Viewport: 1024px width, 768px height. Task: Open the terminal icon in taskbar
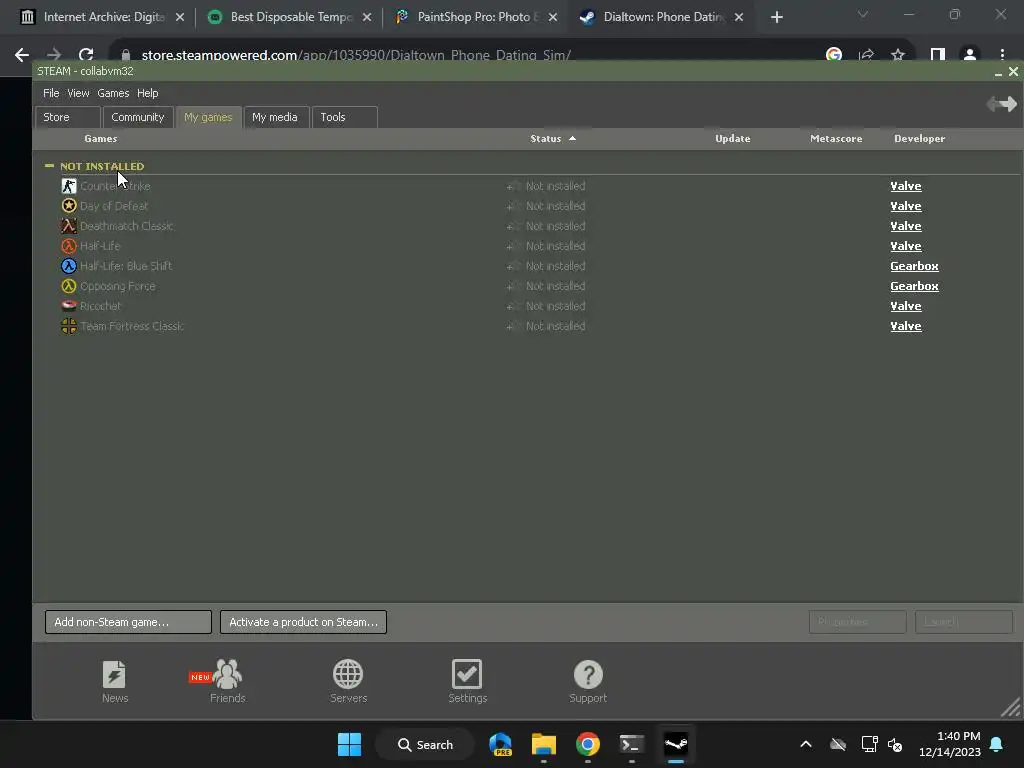point(632,744)
